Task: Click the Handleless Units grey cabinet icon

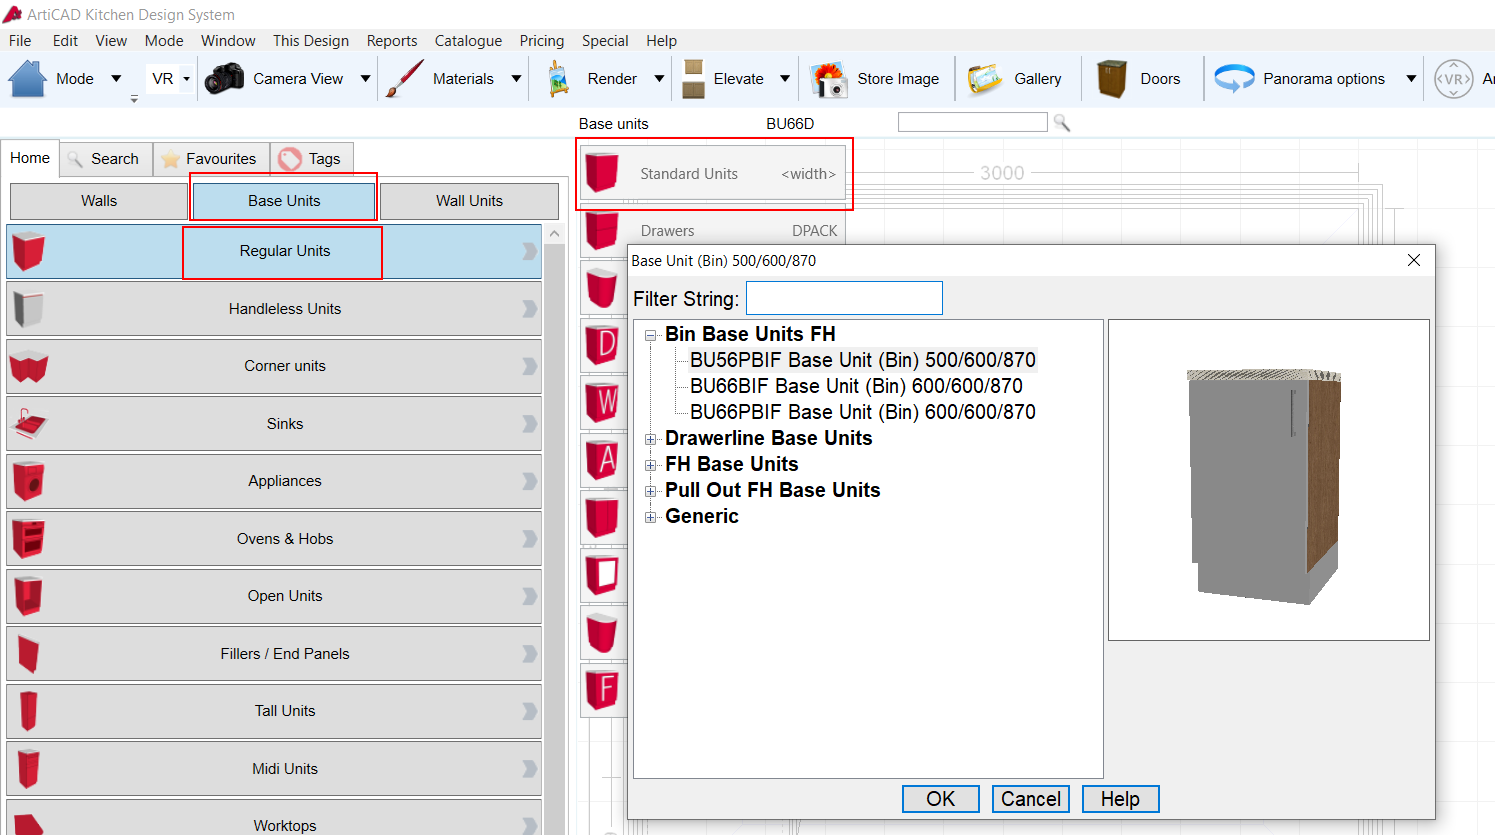Action: [x=28, y=309]
